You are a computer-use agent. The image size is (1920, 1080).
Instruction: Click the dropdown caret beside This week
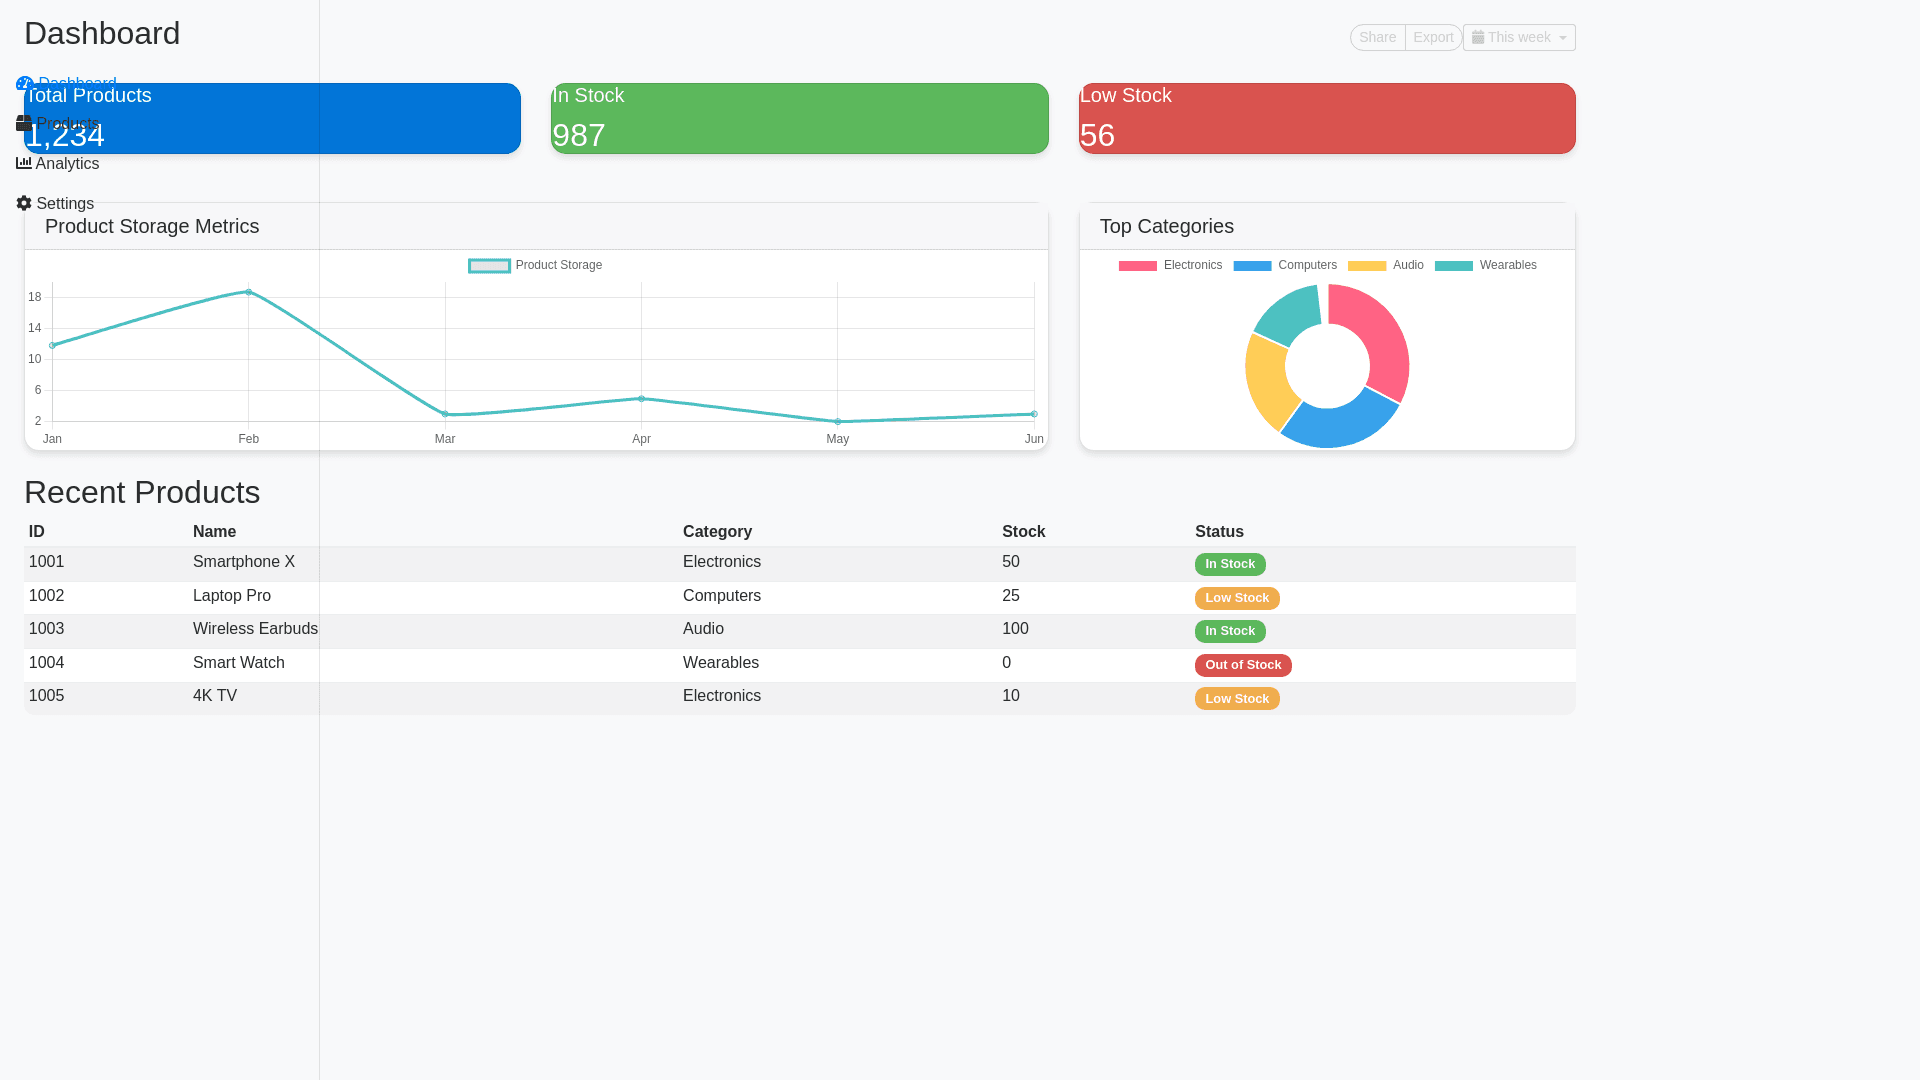point(1563,38)
